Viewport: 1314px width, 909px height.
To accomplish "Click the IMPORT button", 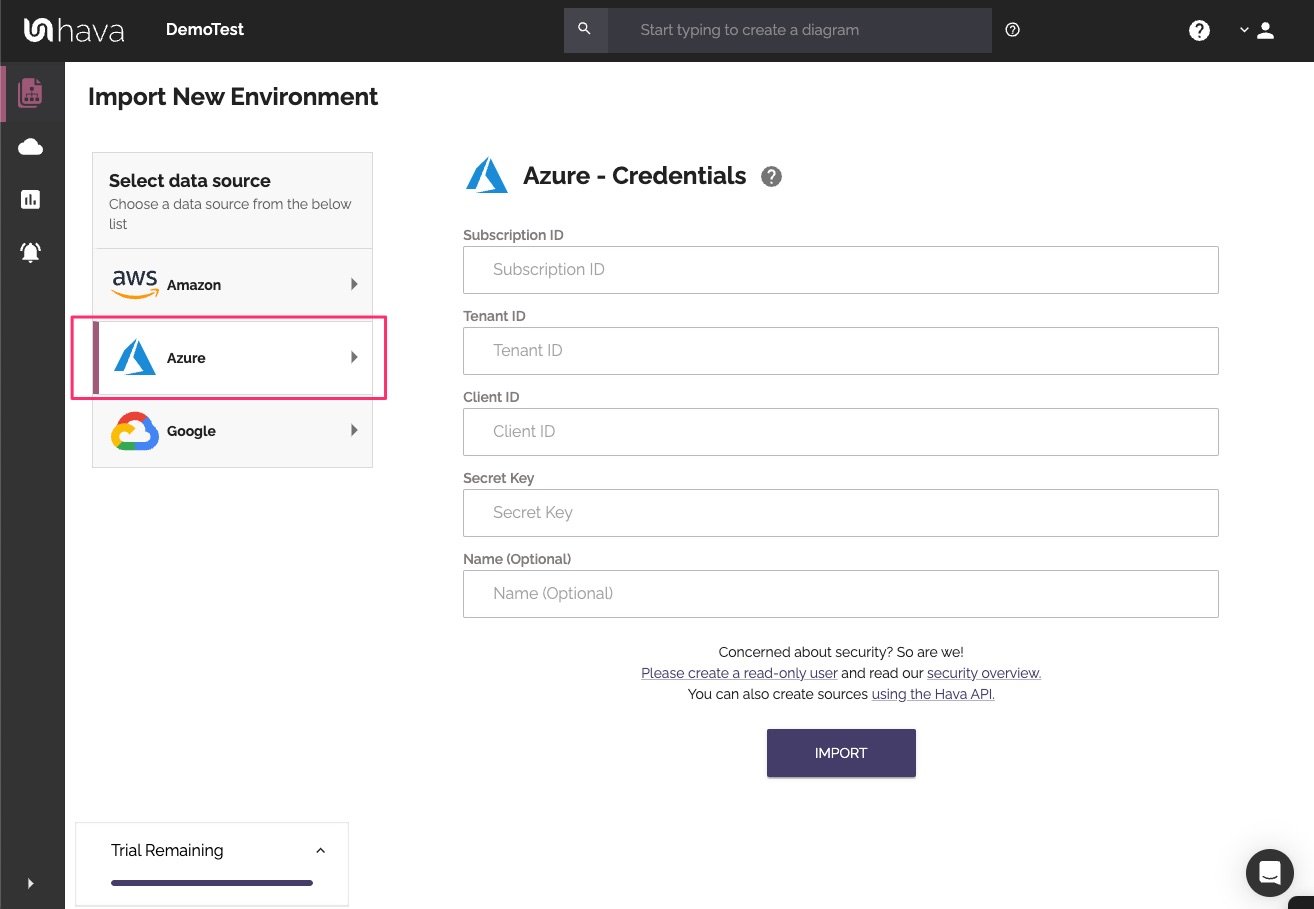I will 841,753.
